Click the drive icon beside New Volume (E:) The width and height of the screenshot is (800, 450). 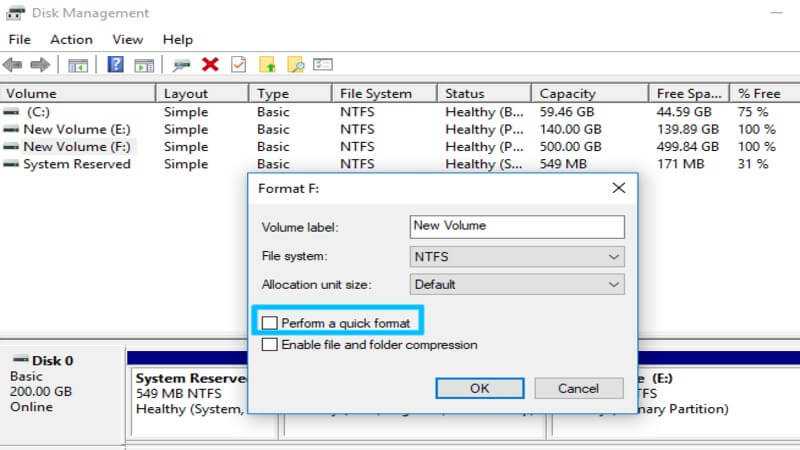(x=11, y=129)
